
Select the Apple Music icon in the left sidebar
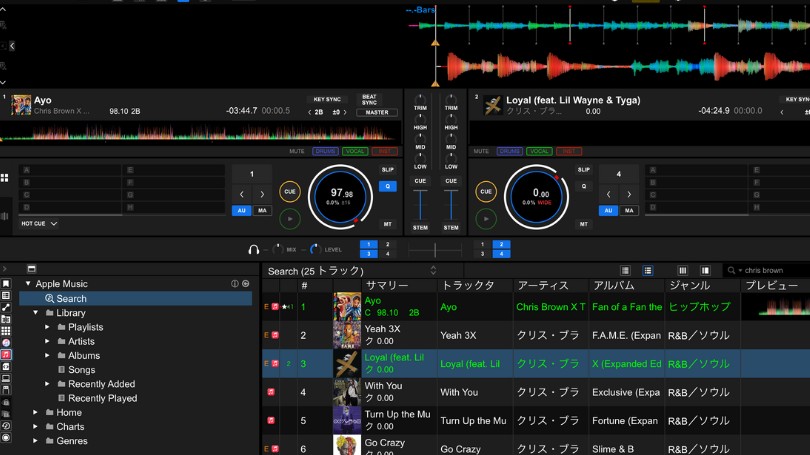coord(6,354)
